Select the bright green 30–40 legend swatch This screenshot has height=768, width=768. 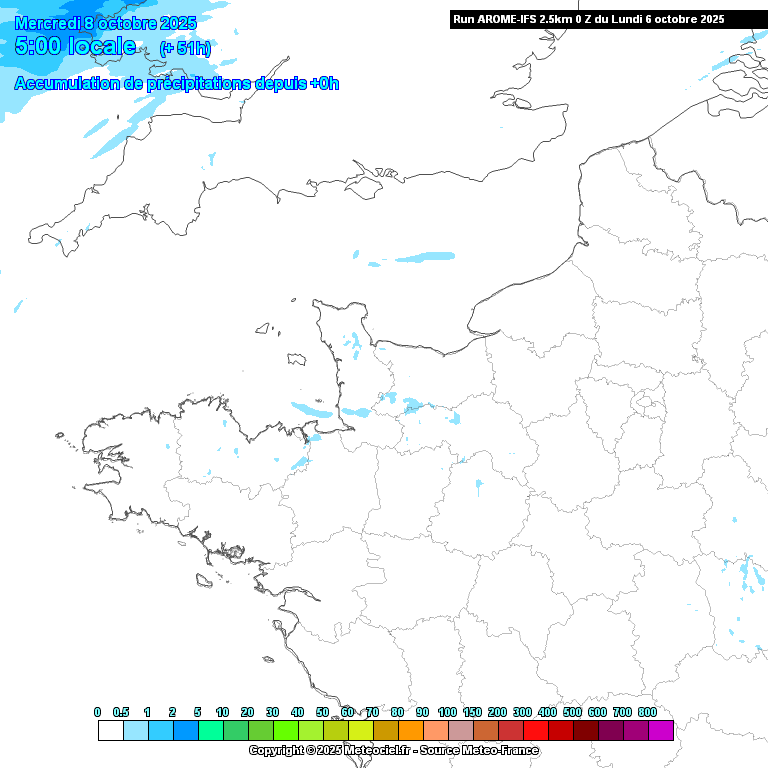pos(285,730)
